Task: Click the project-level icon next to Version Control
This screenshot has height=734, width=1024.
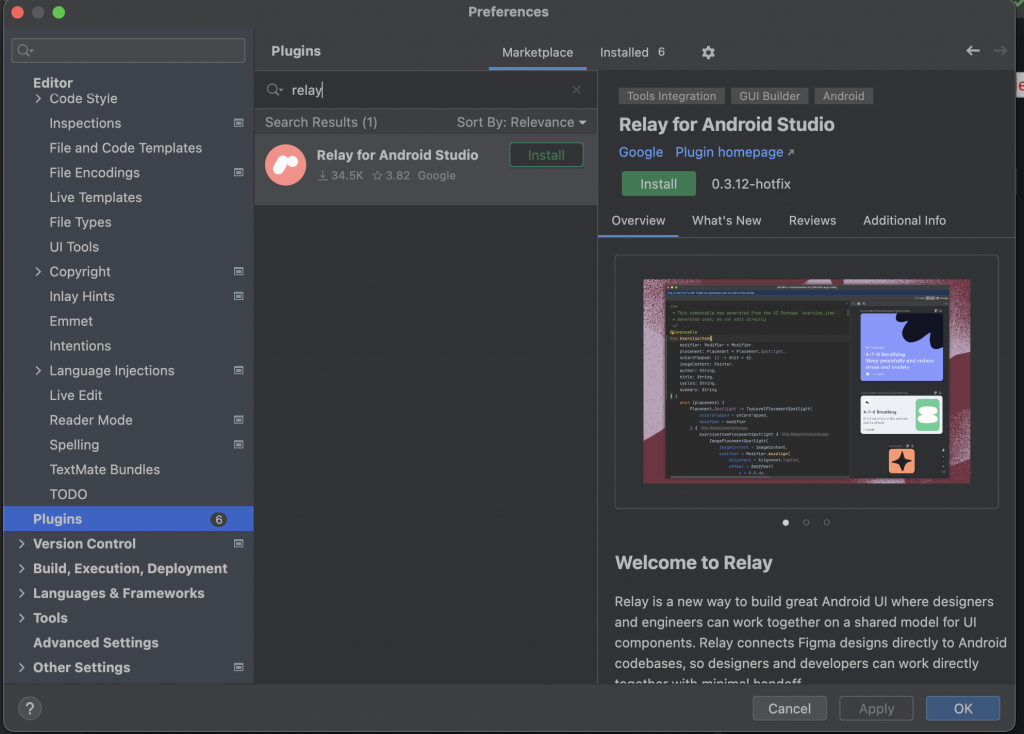Action: coord(238,543)
